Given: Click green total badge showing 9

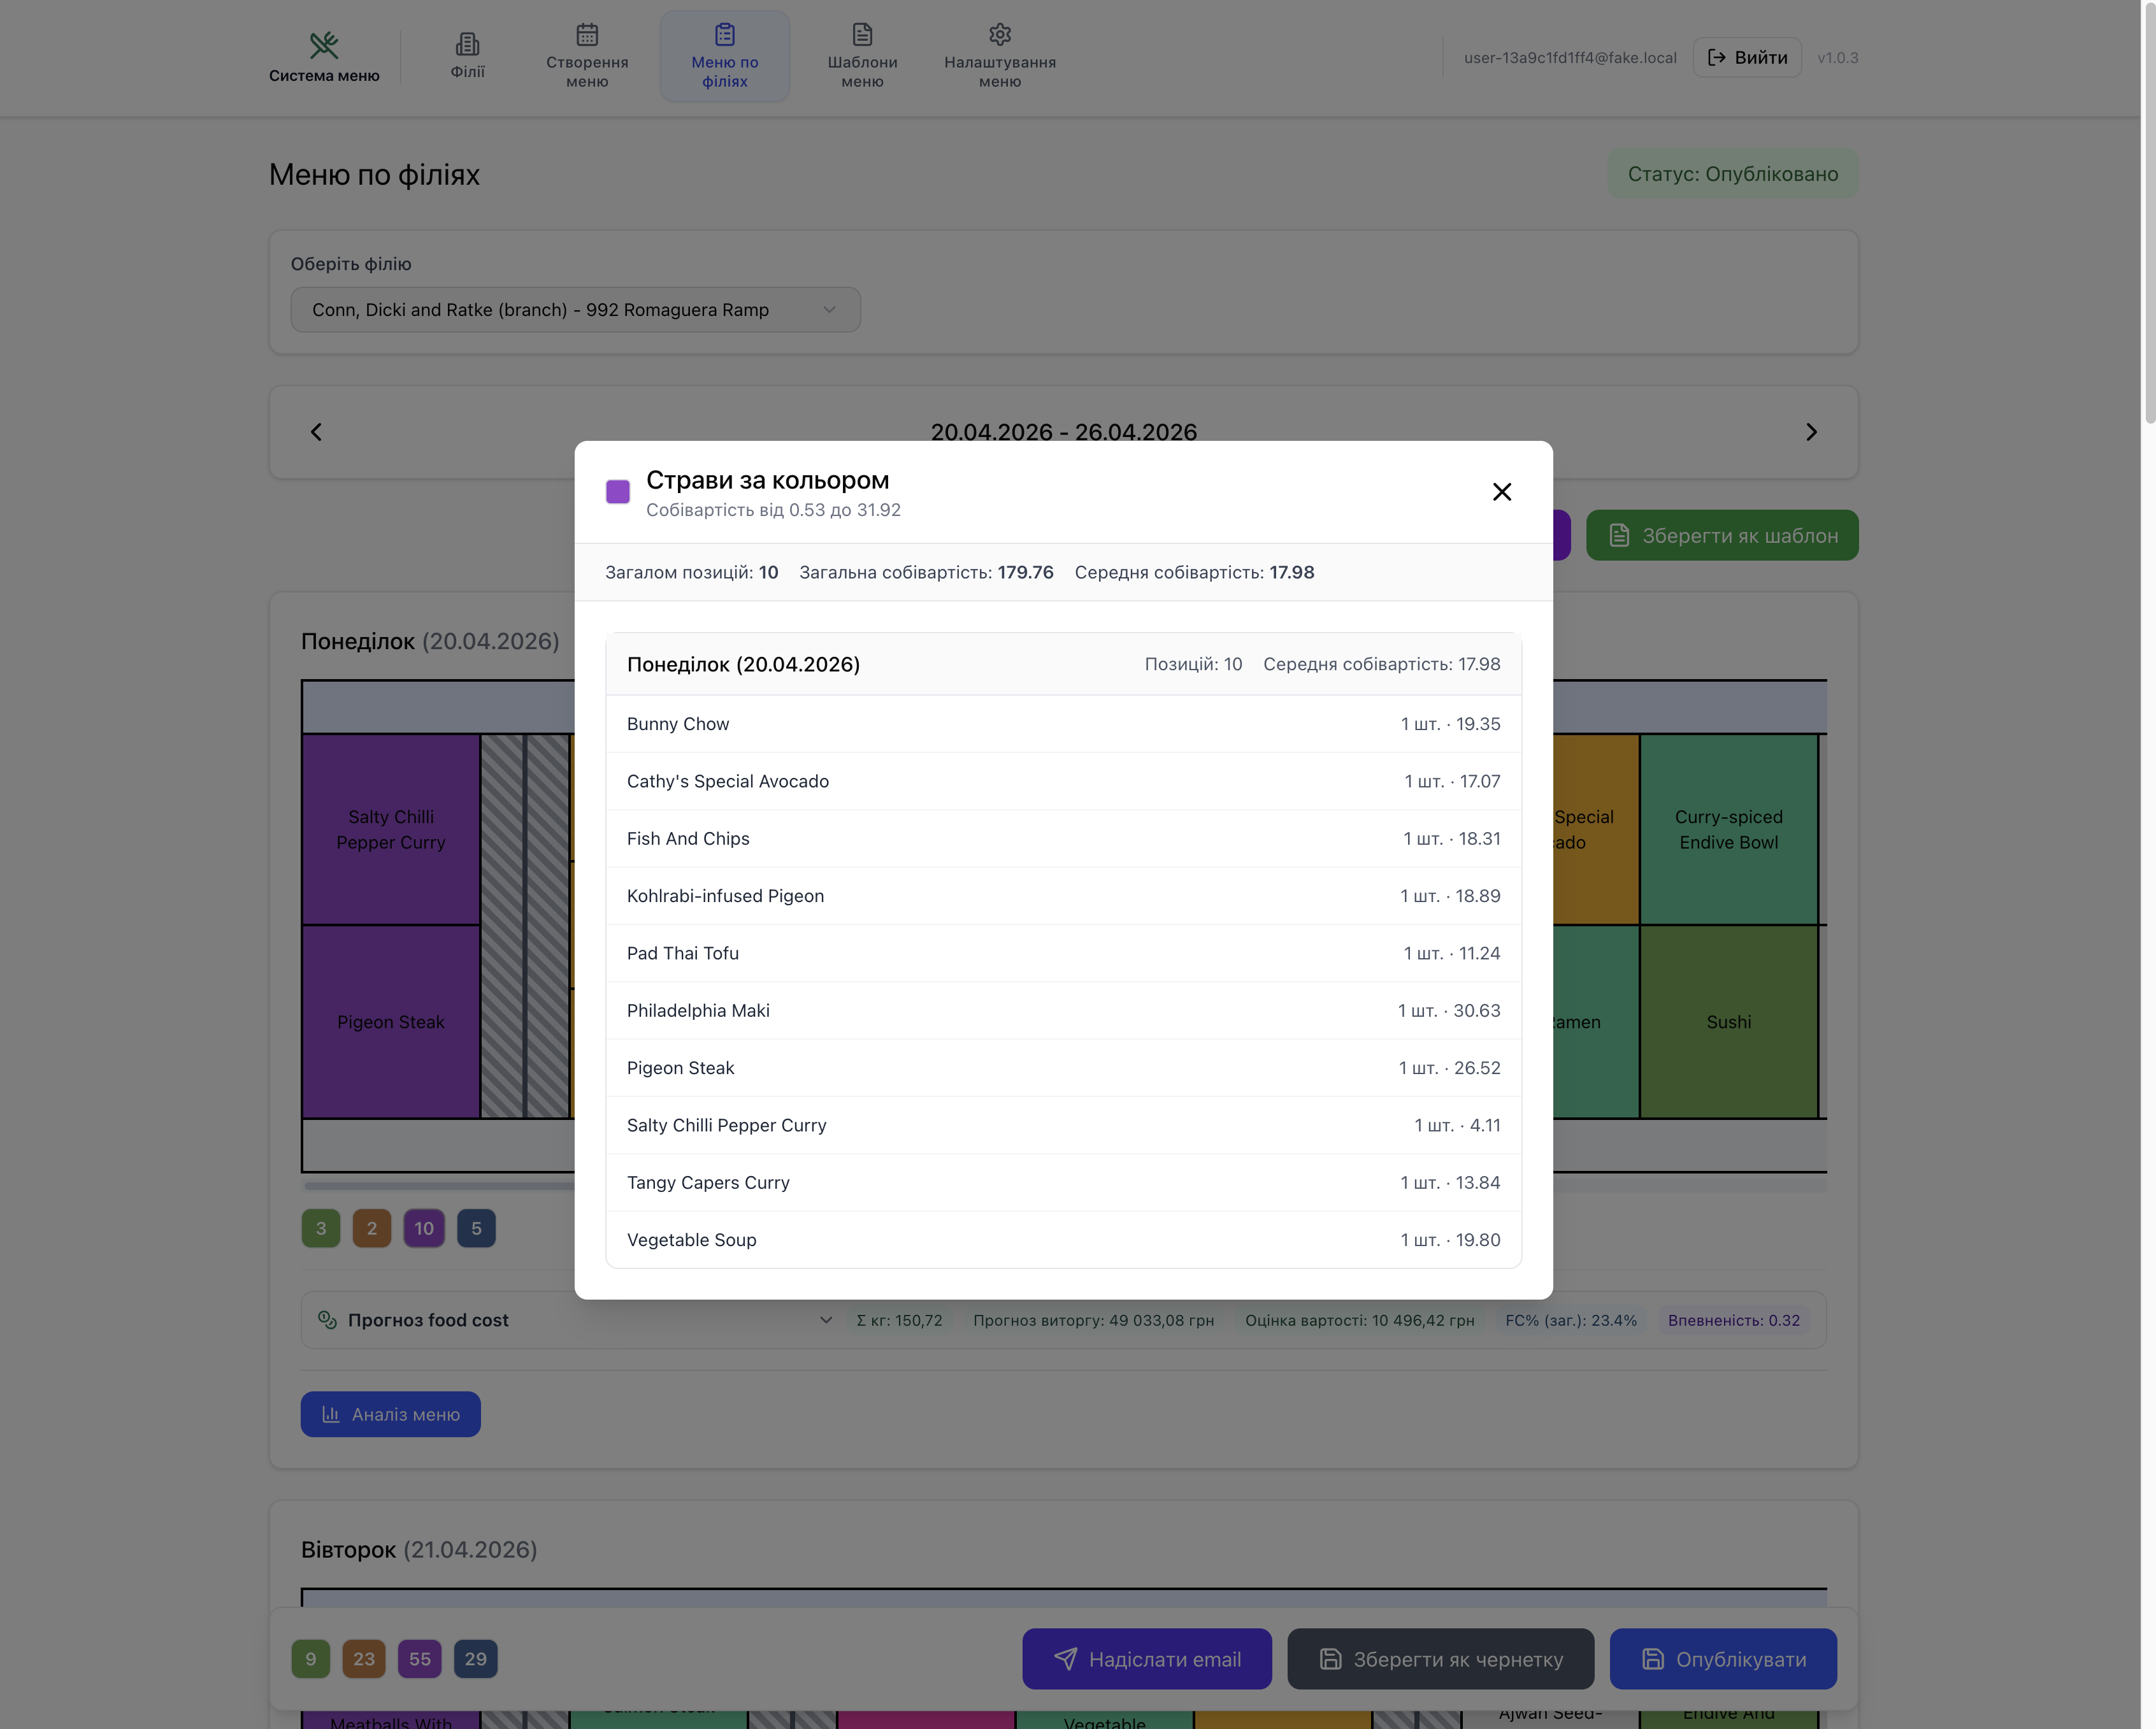Looking at the screenshot, I should click(311, 1659).
